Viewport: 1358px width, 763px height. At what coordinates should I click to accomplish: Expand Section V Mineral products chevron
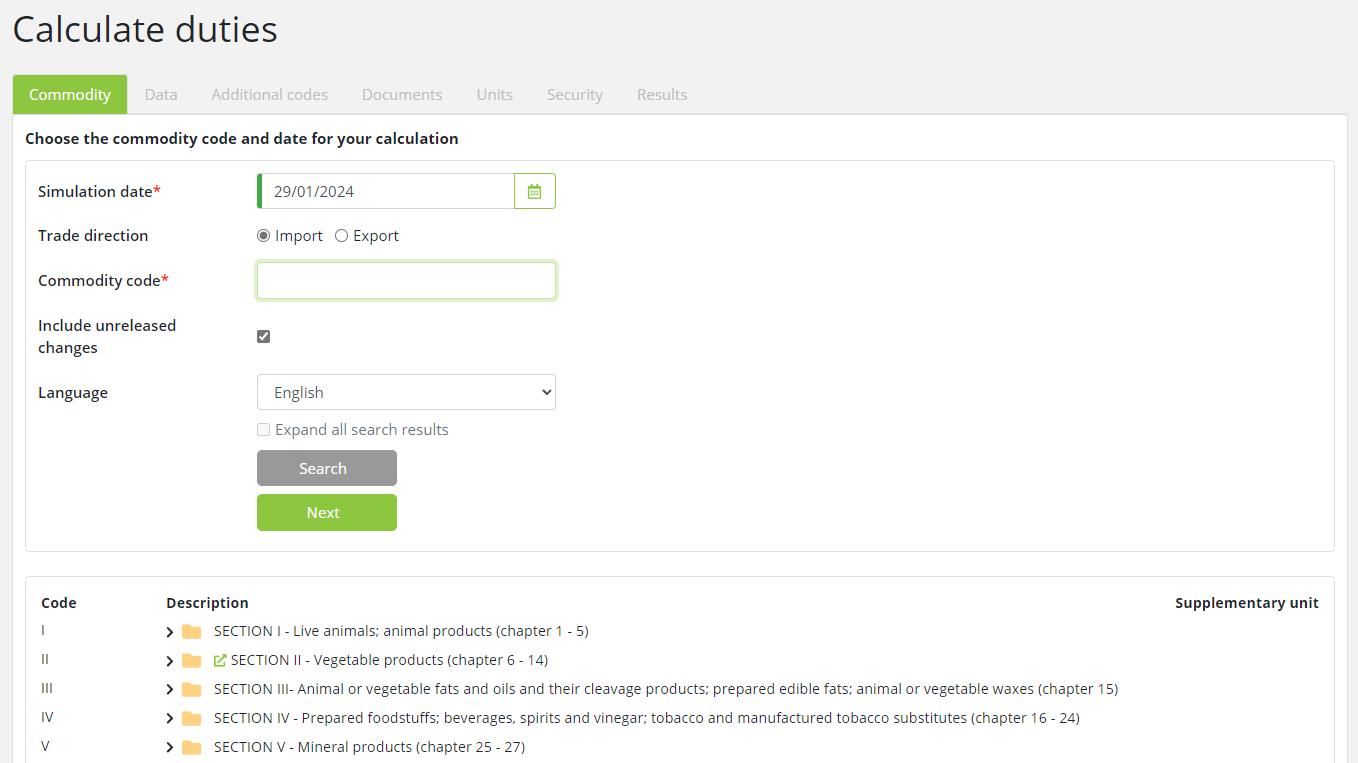[170, 747]
